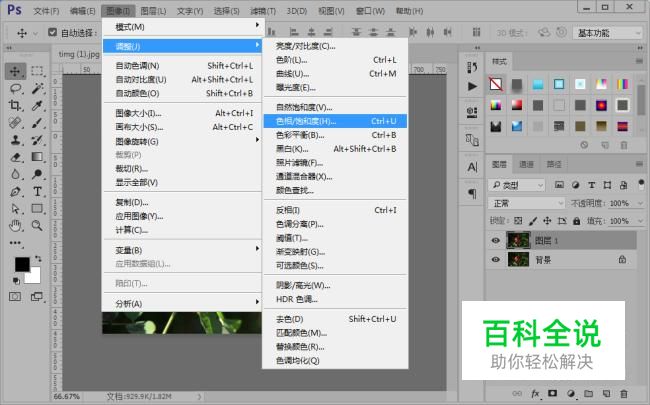Select the Eraser tool
Screen dimensions: 650x405
coord(15,157)
